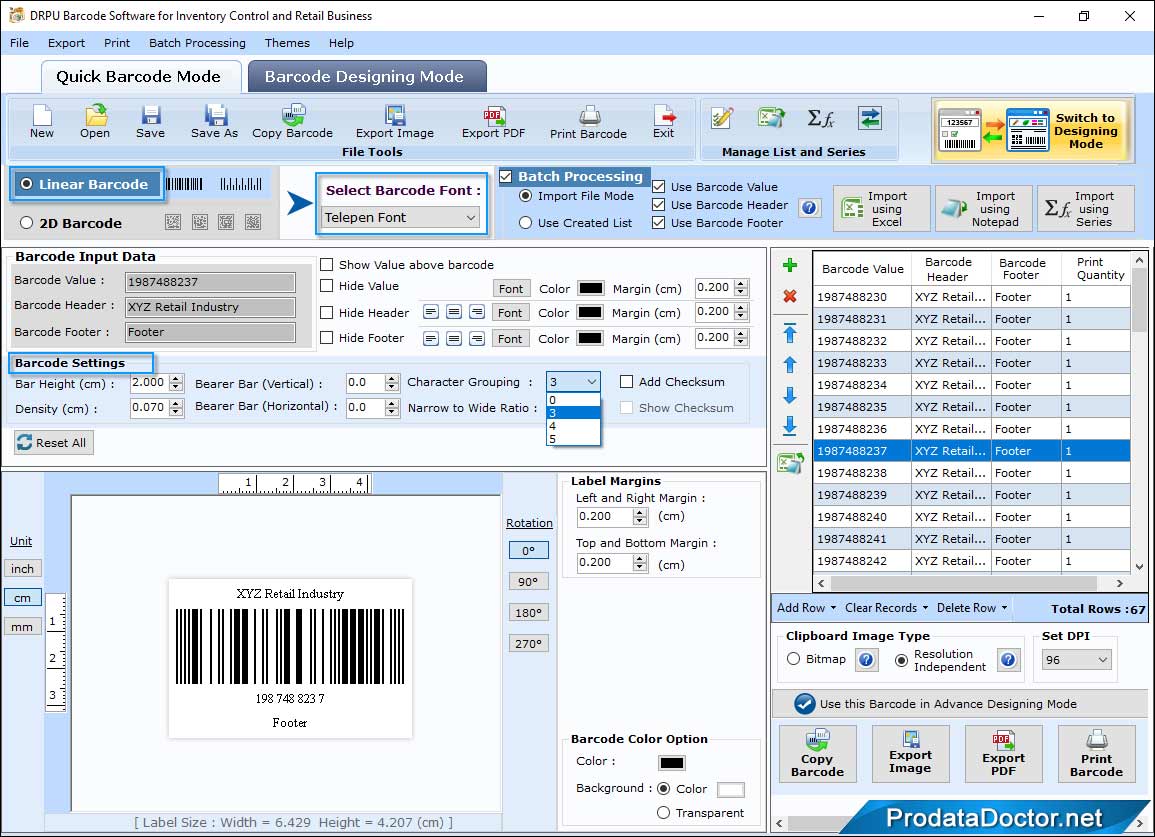This screenshot has width=1155, height=837.
Task: Click Print Barcode in File Tools toolbar
Action: (589, 121)
